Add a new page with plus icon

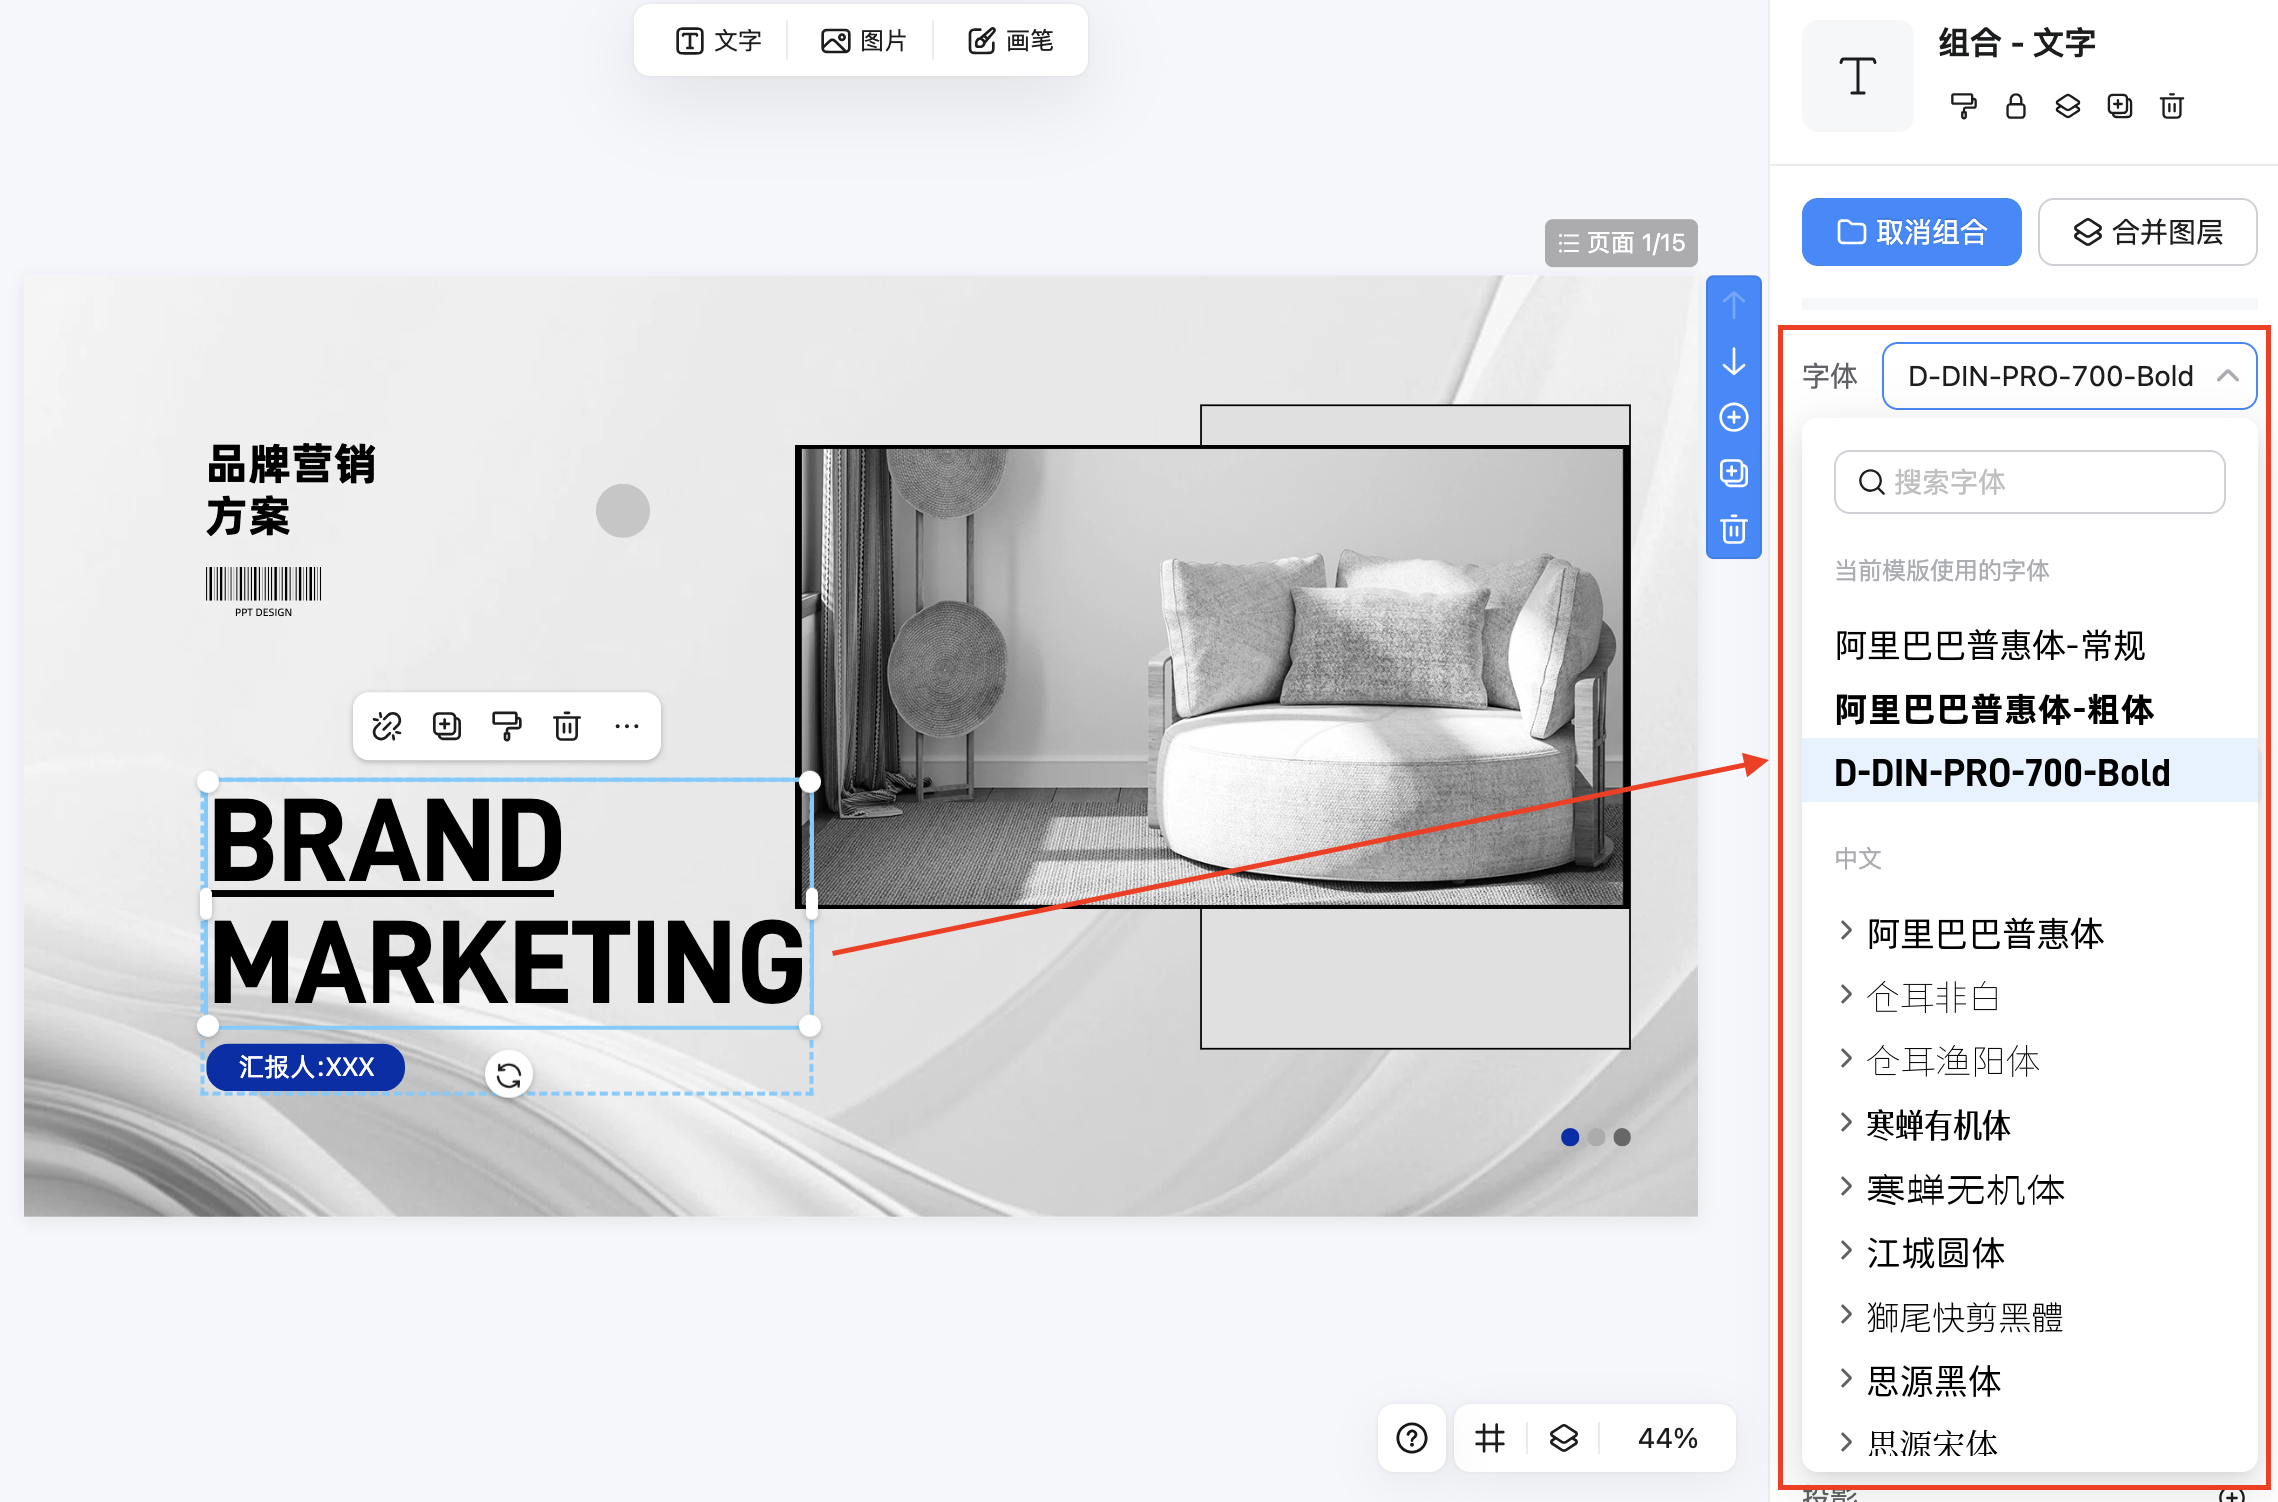tap(1734, 417)
